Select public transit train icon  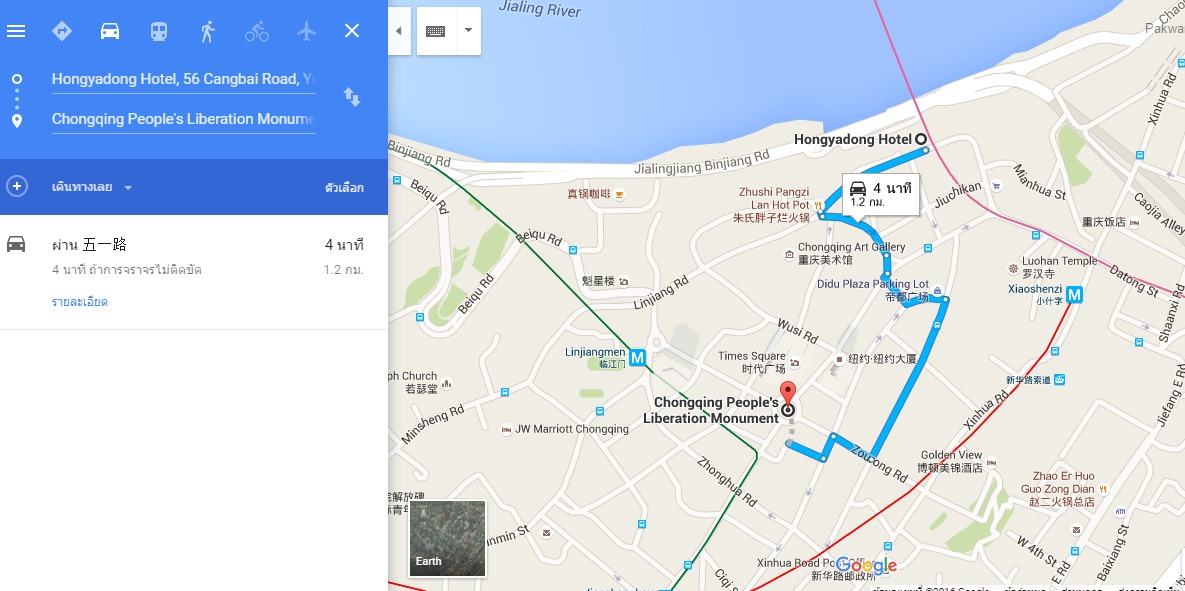159,31
